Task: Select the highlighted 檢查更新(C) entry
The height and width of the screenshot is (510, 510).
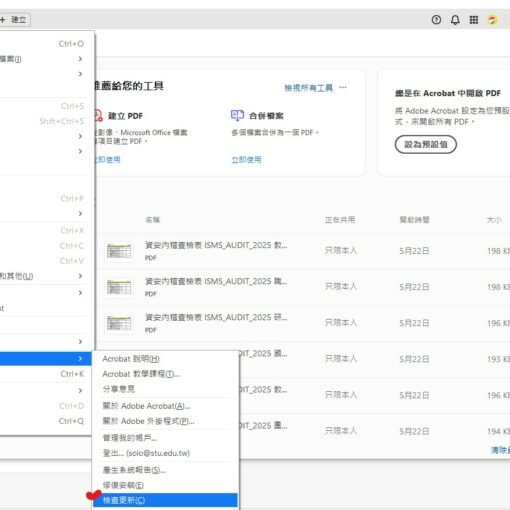Action: (x=166, y=500)
